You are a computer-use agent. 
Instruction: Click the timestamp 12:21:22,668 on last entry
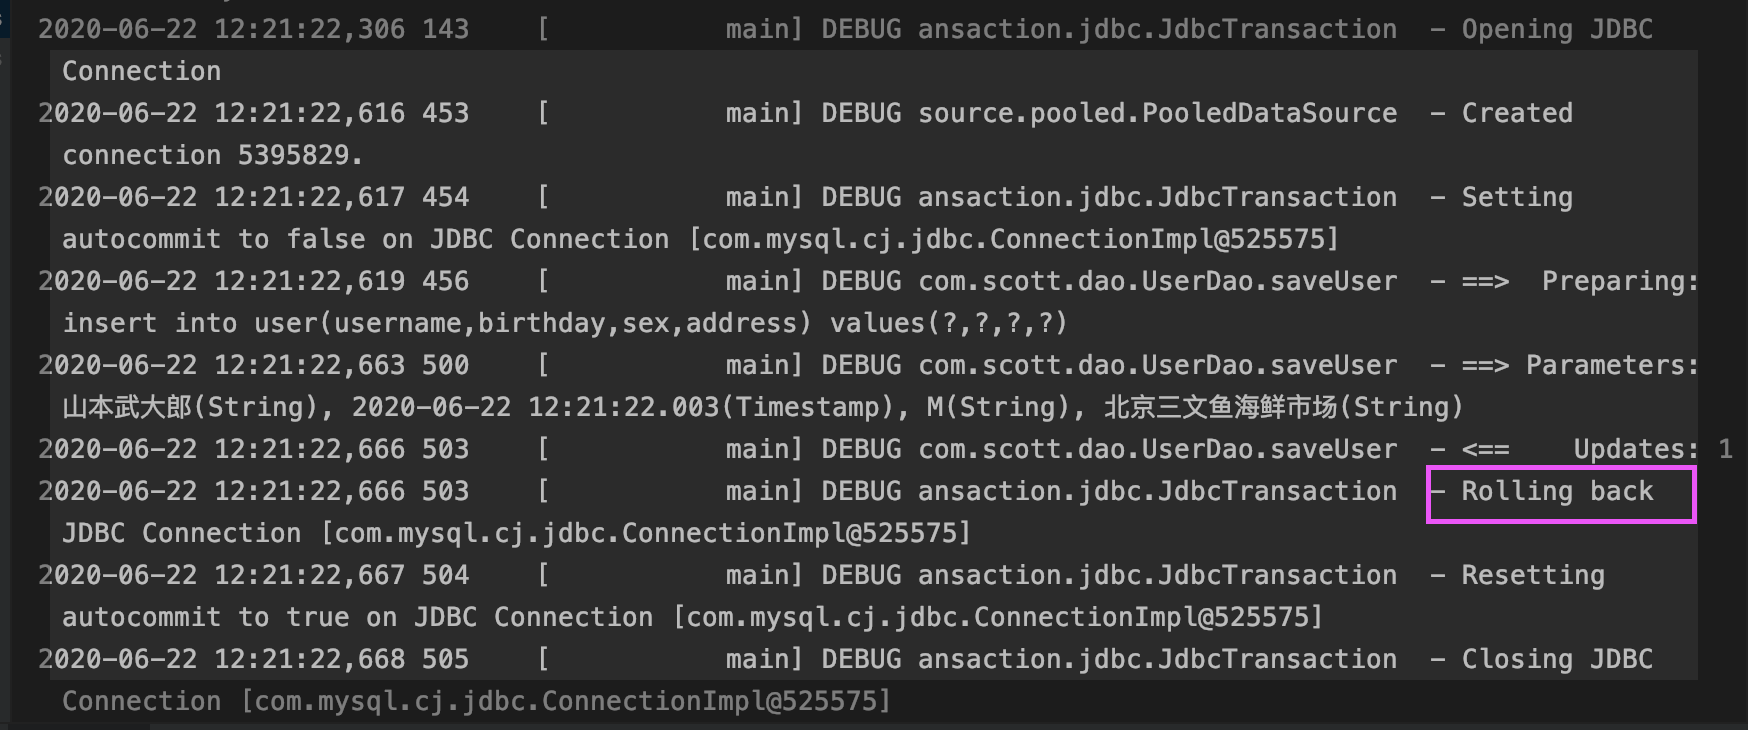(309, 659)
